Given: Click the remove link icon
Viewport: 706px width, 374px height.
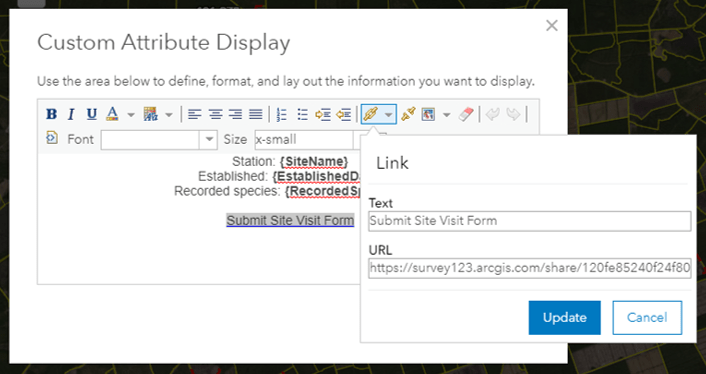Looking at the screenshot, I should pos(408,114).
